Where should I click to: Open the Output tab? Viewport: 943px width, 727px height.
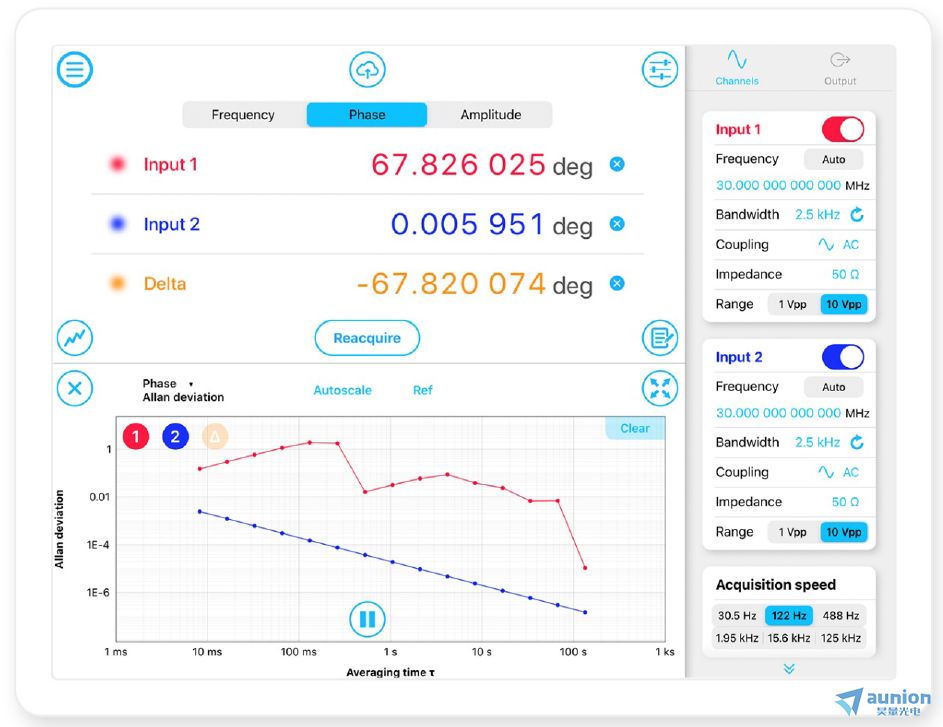click(840, 69)
